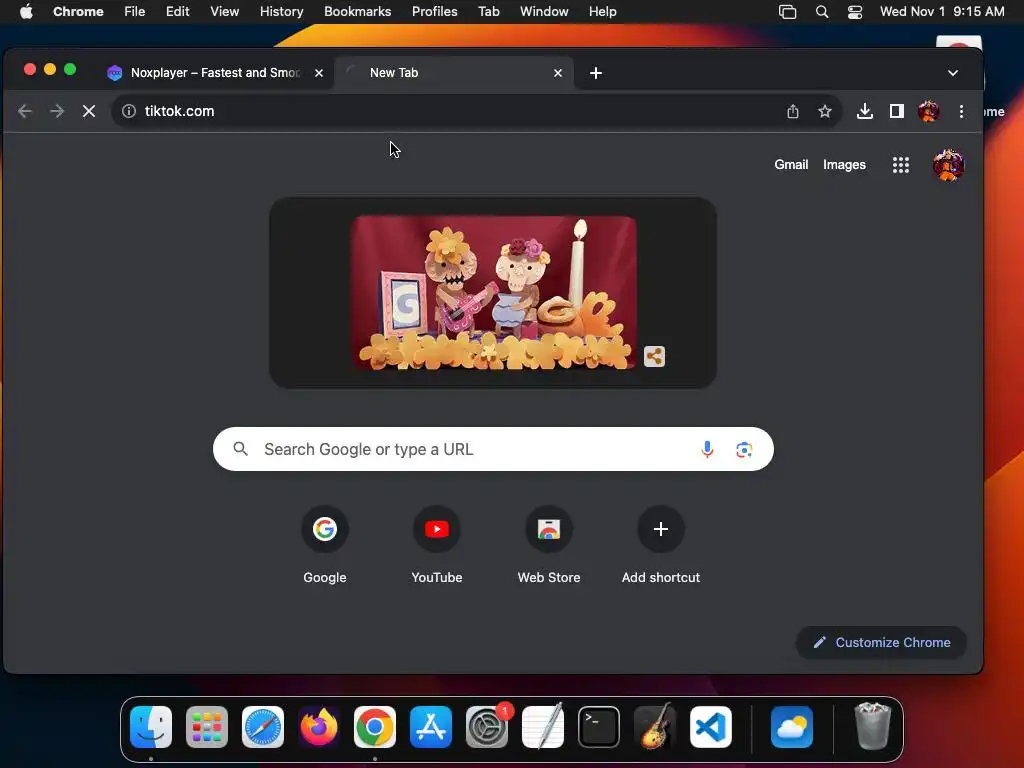Open the Window menu
The image size is (1024, 768).
(544, 12)
